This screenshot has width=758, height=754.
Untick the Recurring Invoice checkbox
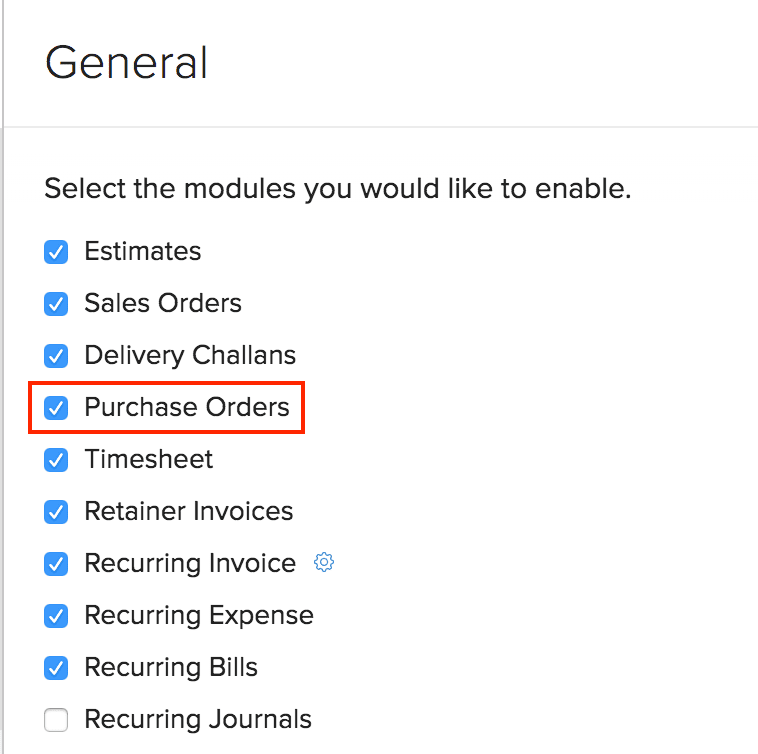pyautogui.click(x=56, y=563)
